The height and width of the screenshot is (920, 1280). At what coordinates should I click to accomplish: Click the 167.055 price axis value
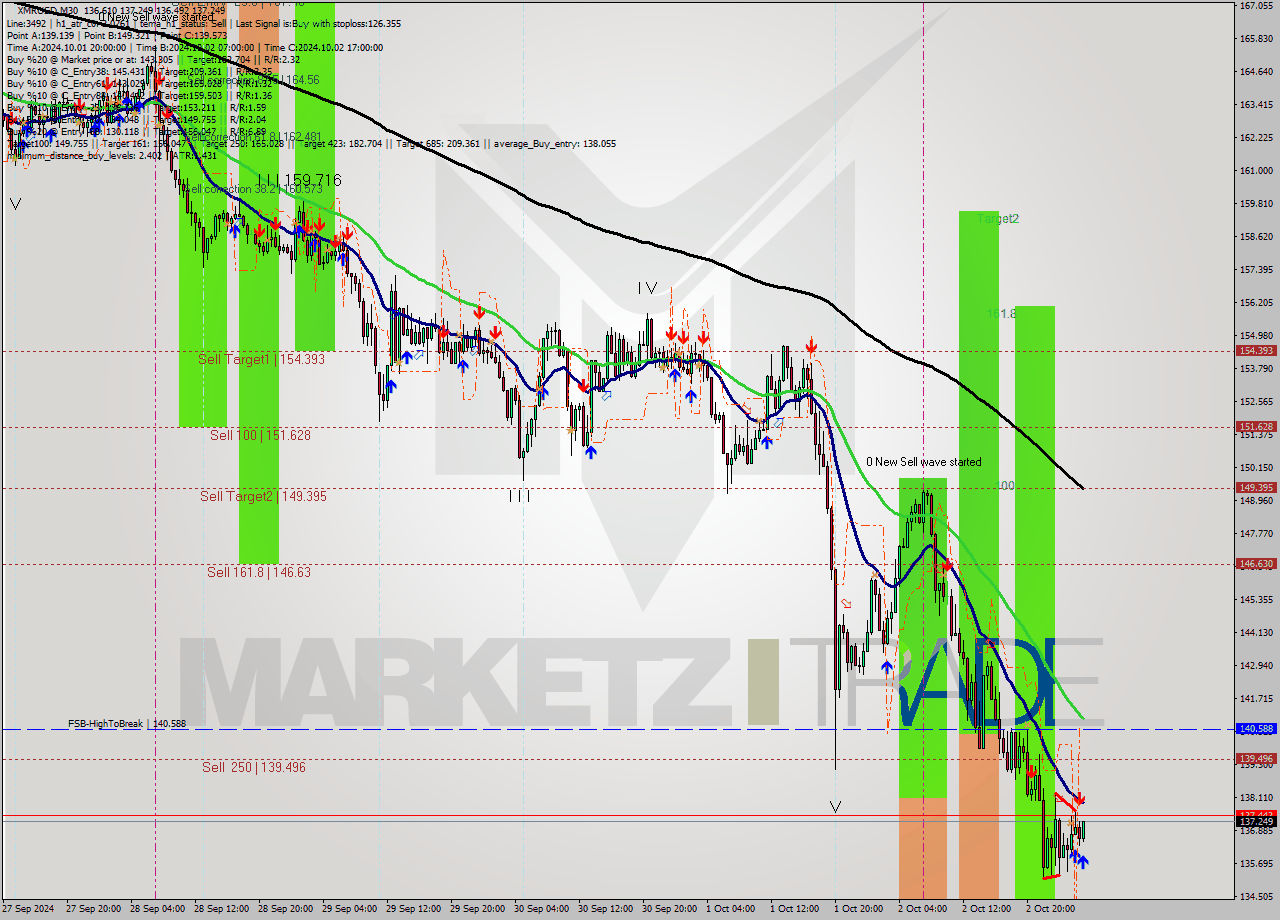tap(1256, 6)
